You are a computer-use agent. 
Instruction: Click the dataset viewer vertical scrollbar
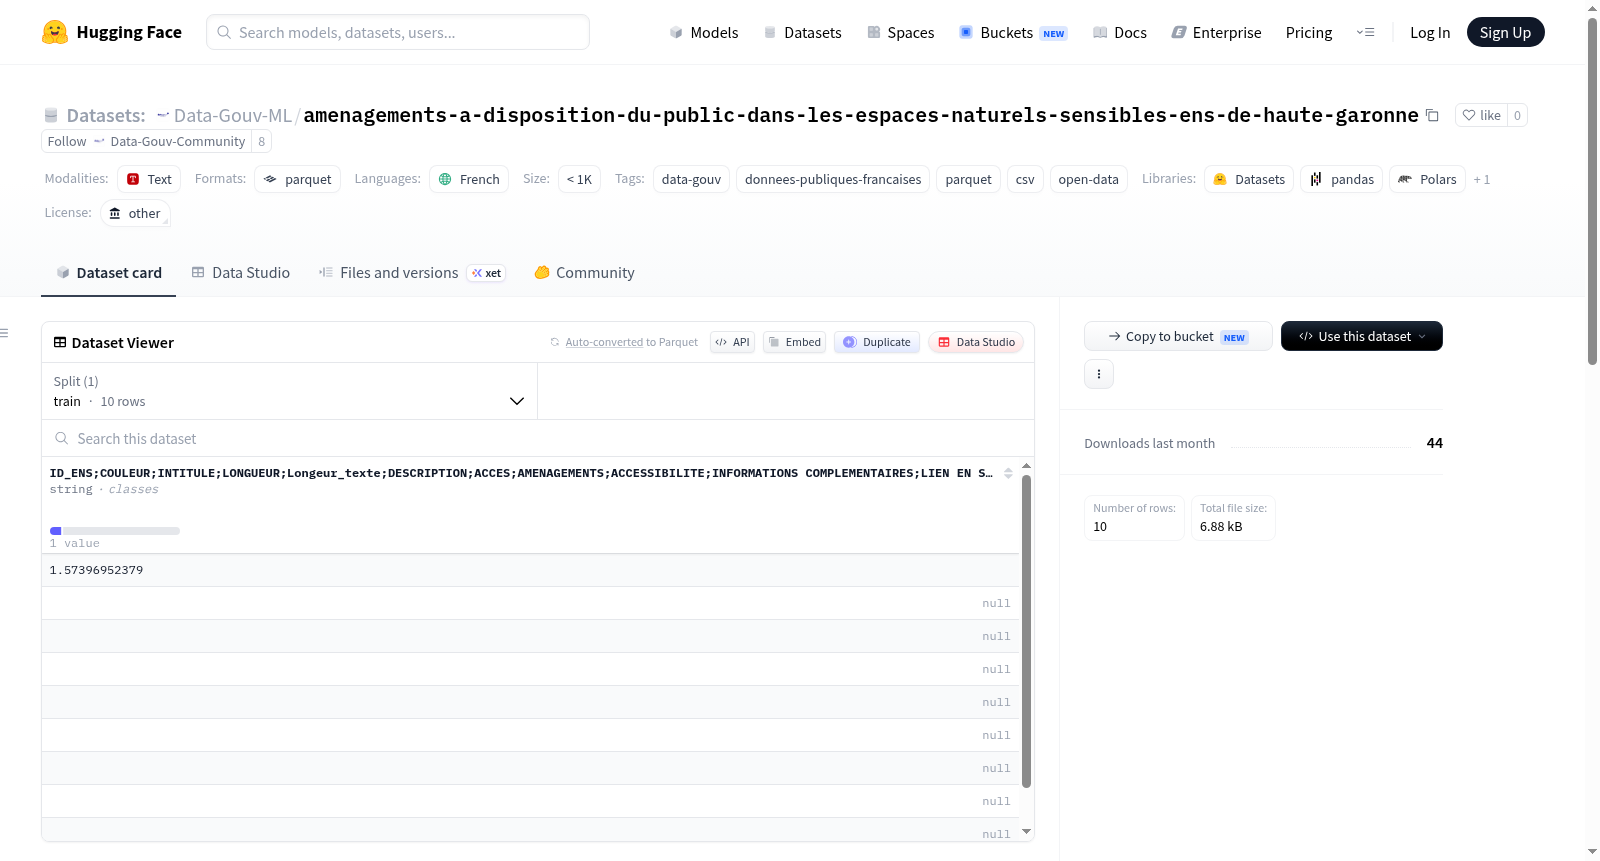1026,631
